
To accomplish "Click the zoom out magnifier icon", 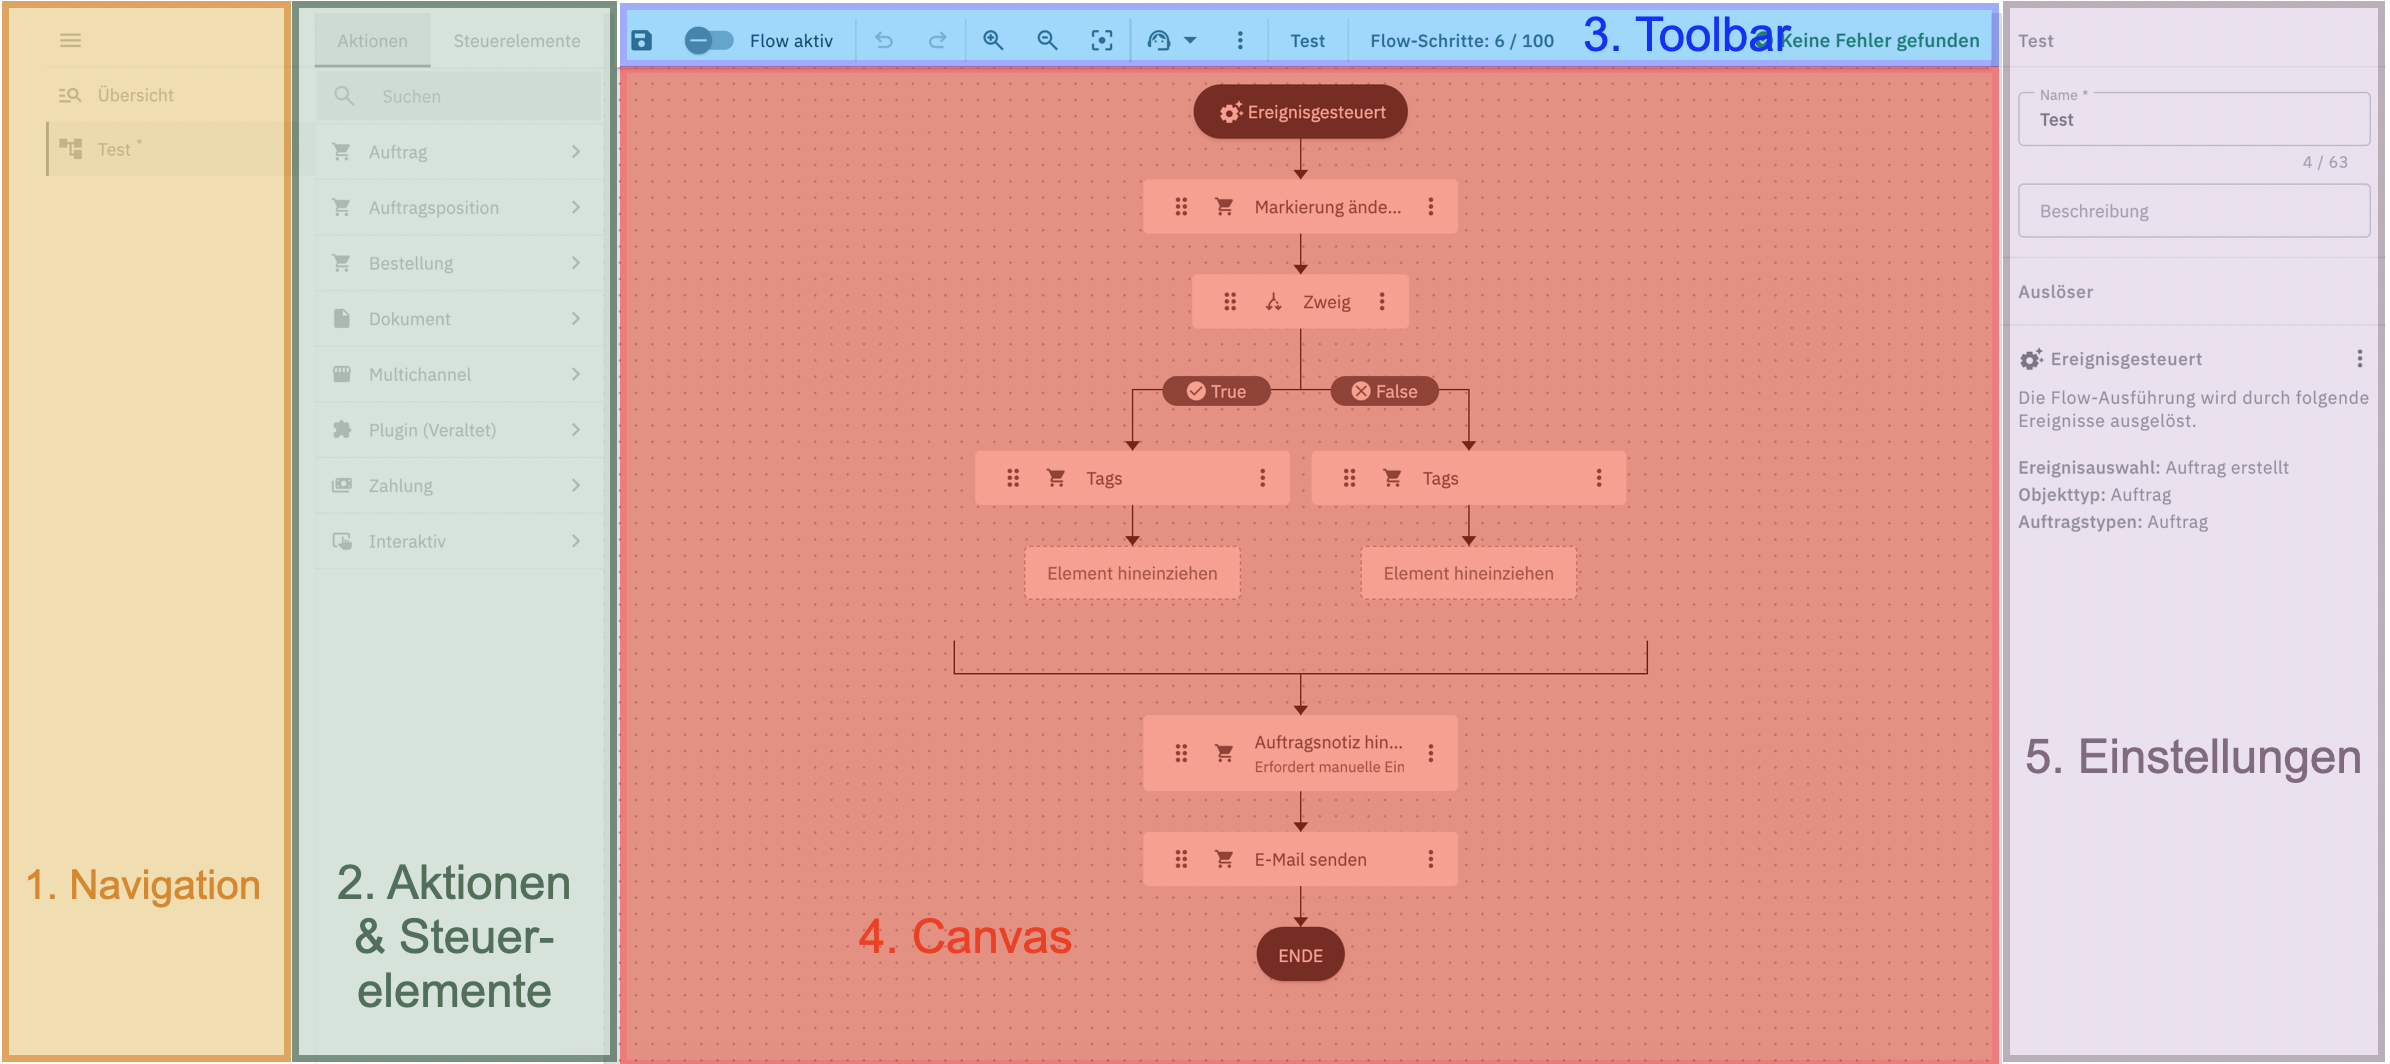I will (x=1047, y=40).
